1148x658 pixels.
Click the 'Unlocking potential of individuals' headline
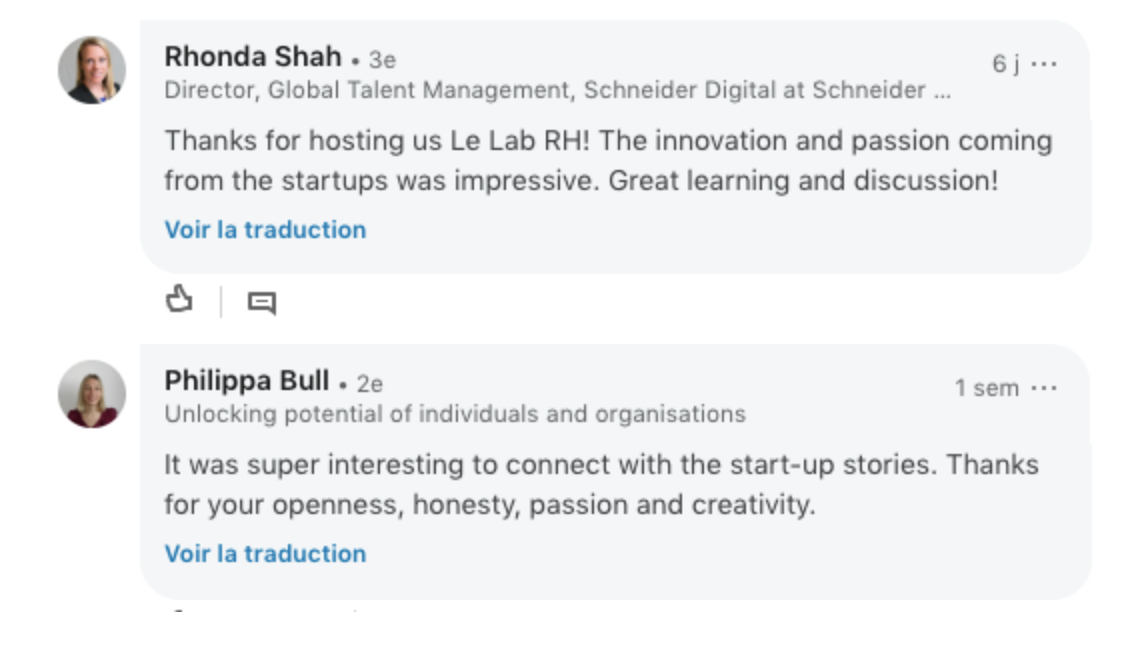pos(455,414)
